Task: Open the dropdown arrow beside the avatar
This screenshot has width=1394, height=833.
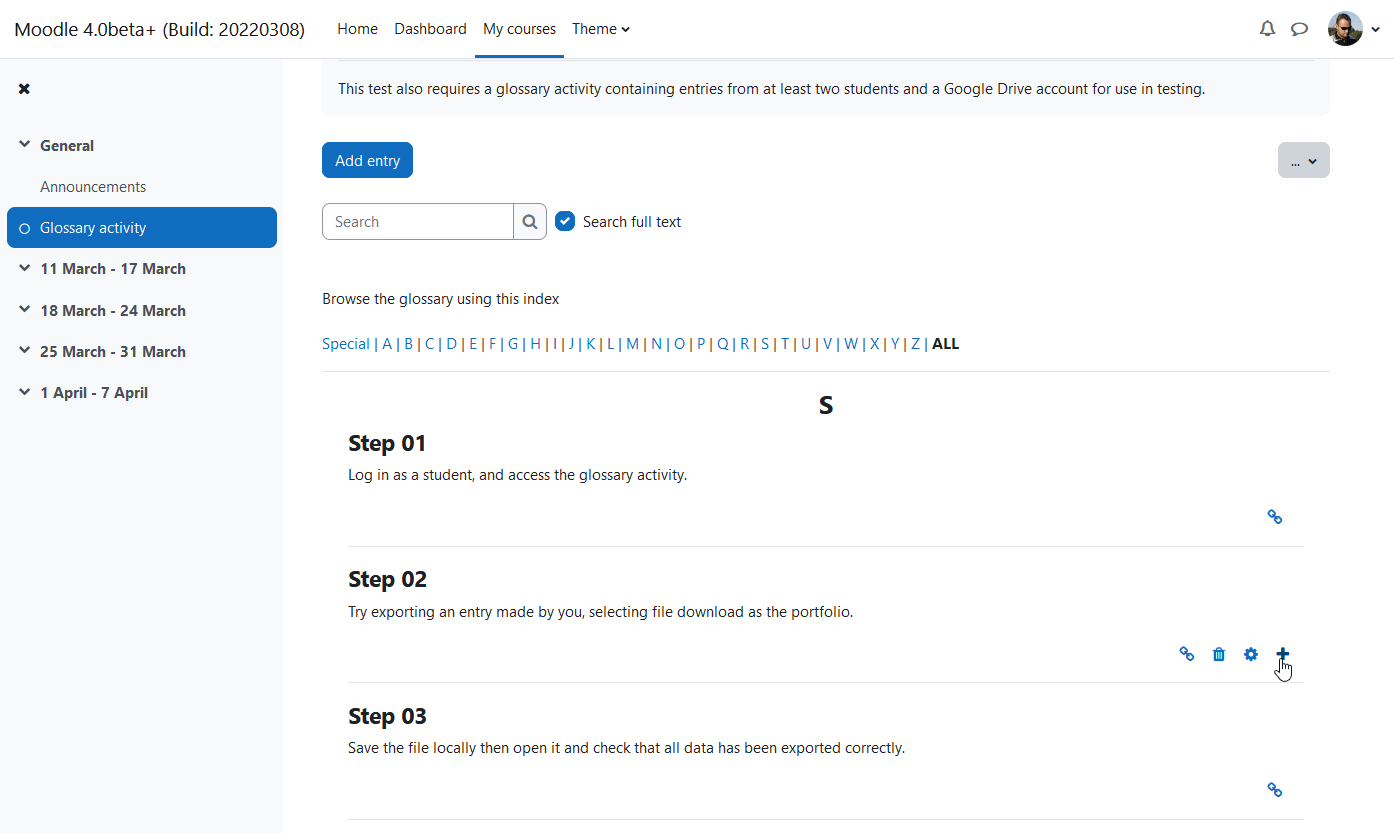Action: pos(1376,30)
